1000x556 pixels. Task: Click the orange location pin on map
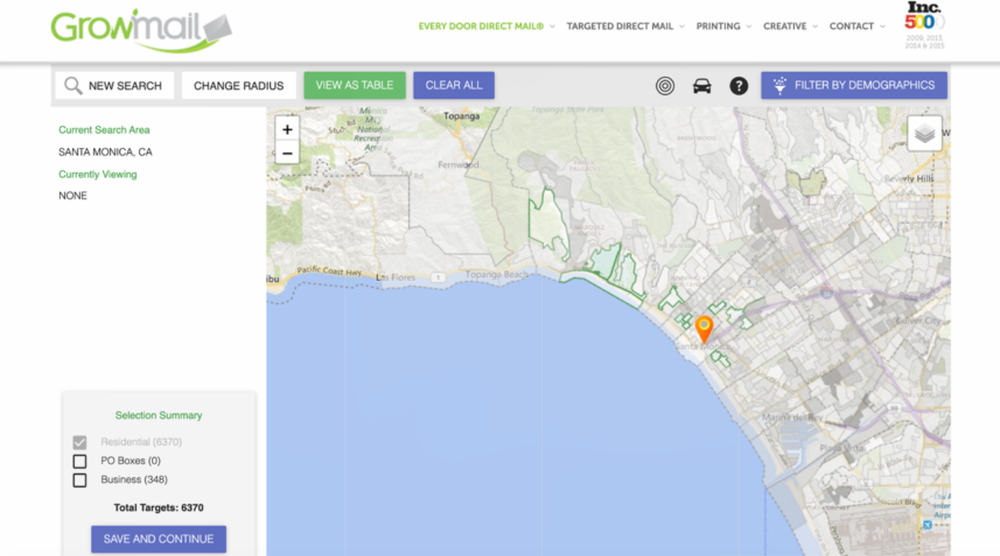[703, 329]
